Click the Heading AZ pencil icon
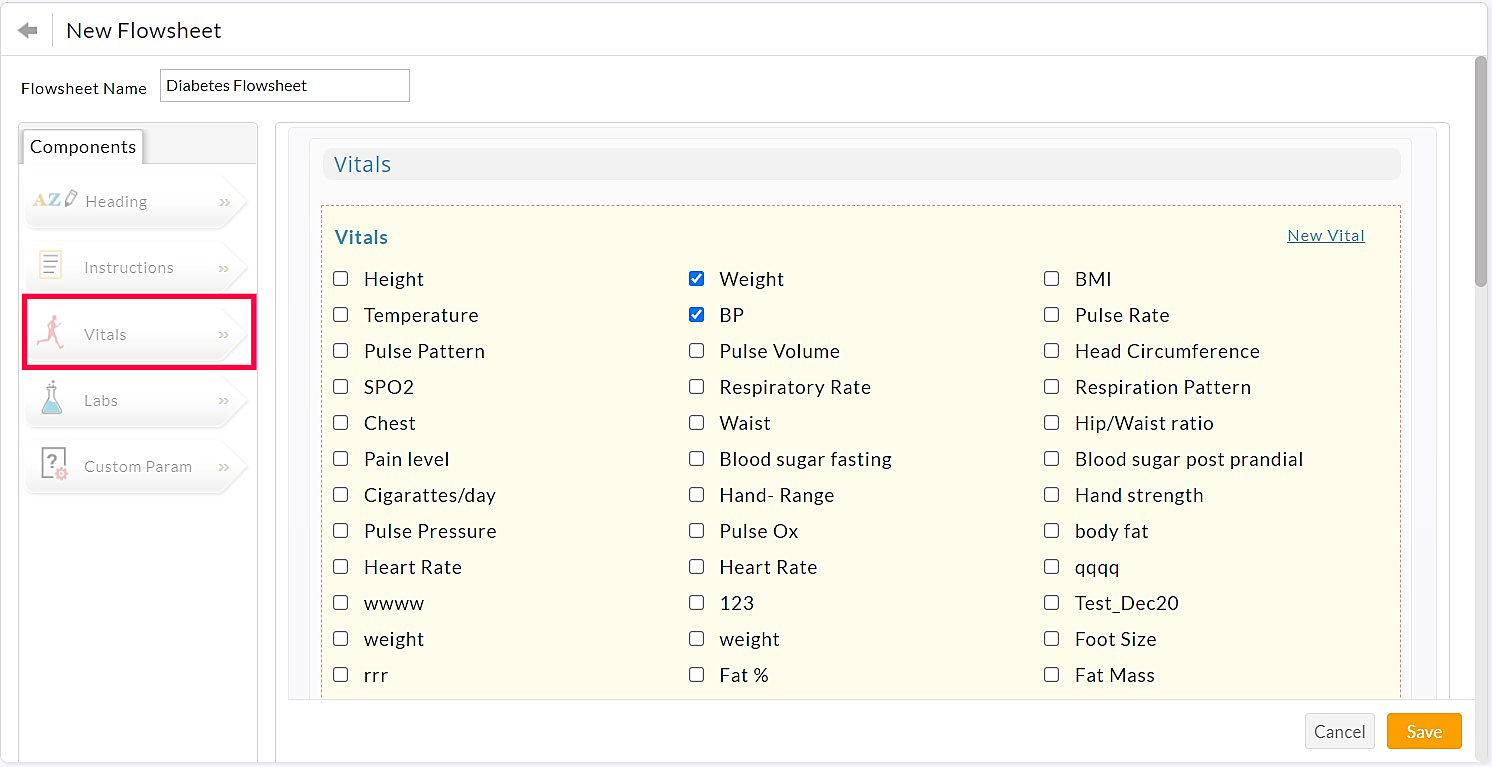Screen dimensions: 1492x767 [54, 200]
